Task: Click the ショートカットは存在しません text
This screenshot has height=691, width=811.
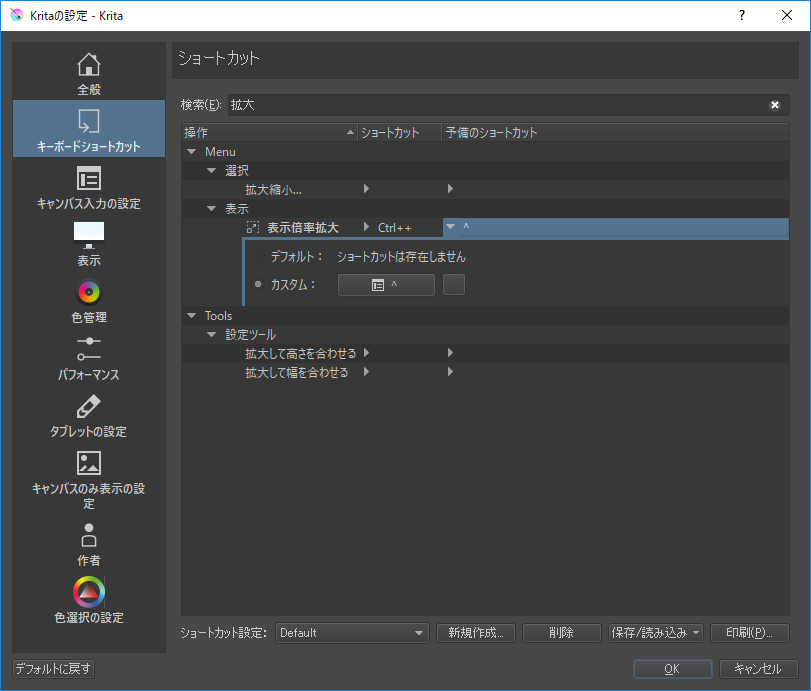Action: [x=401, y=257]
